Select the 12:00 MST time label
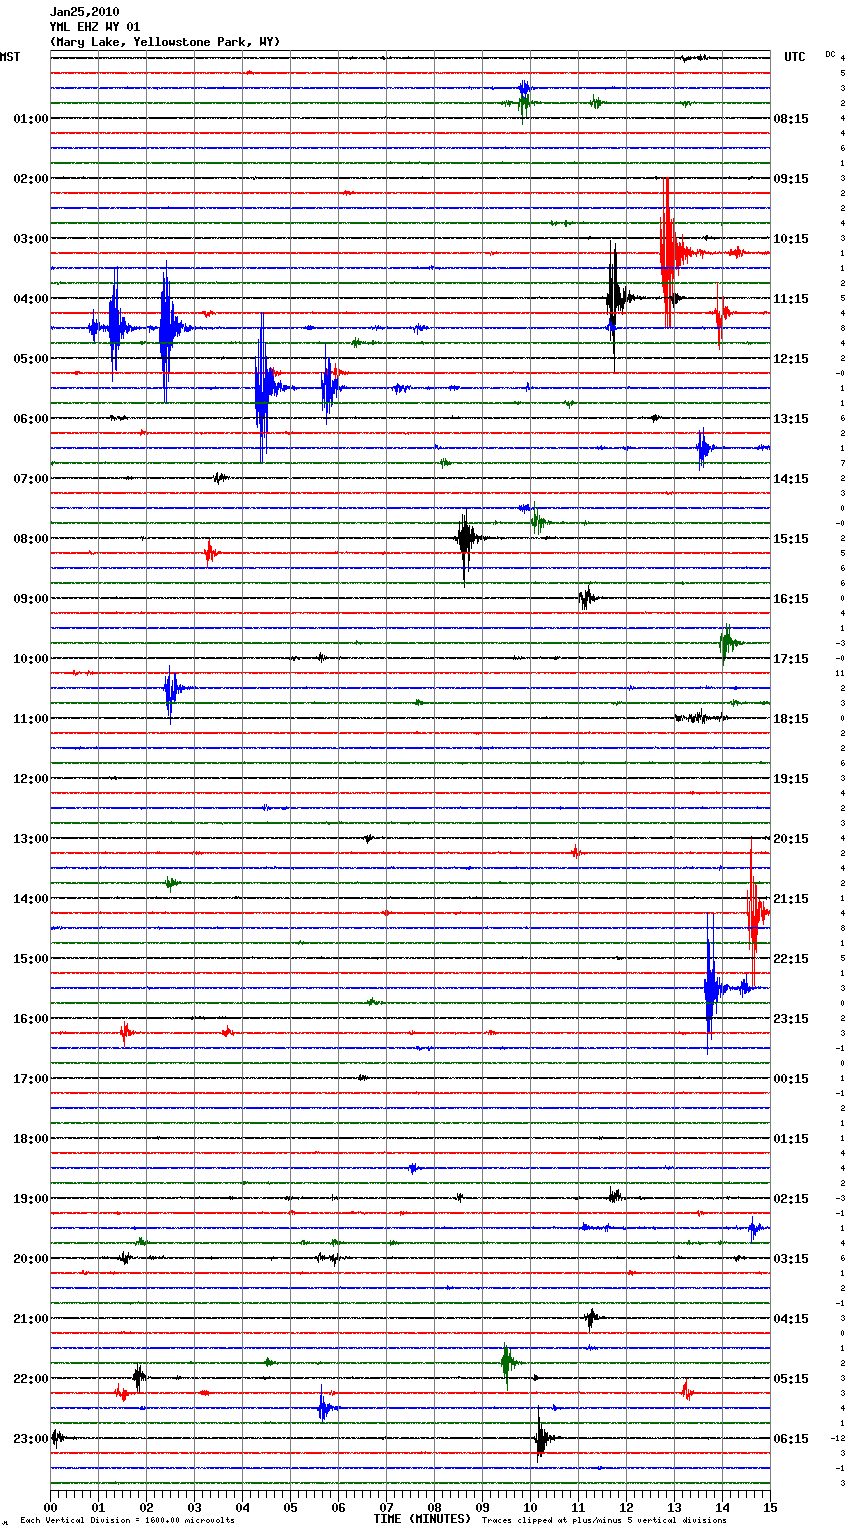 (x=30, y=779)
